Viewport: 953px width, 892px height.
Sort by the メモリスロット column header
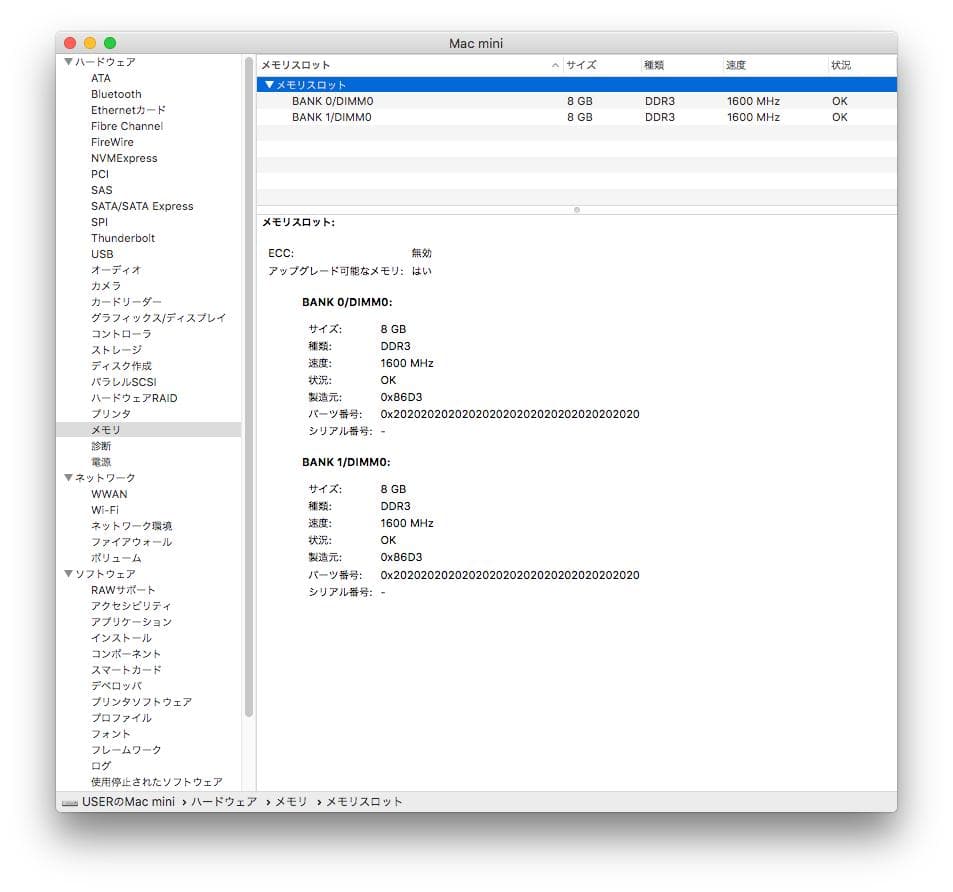[410, 65]
